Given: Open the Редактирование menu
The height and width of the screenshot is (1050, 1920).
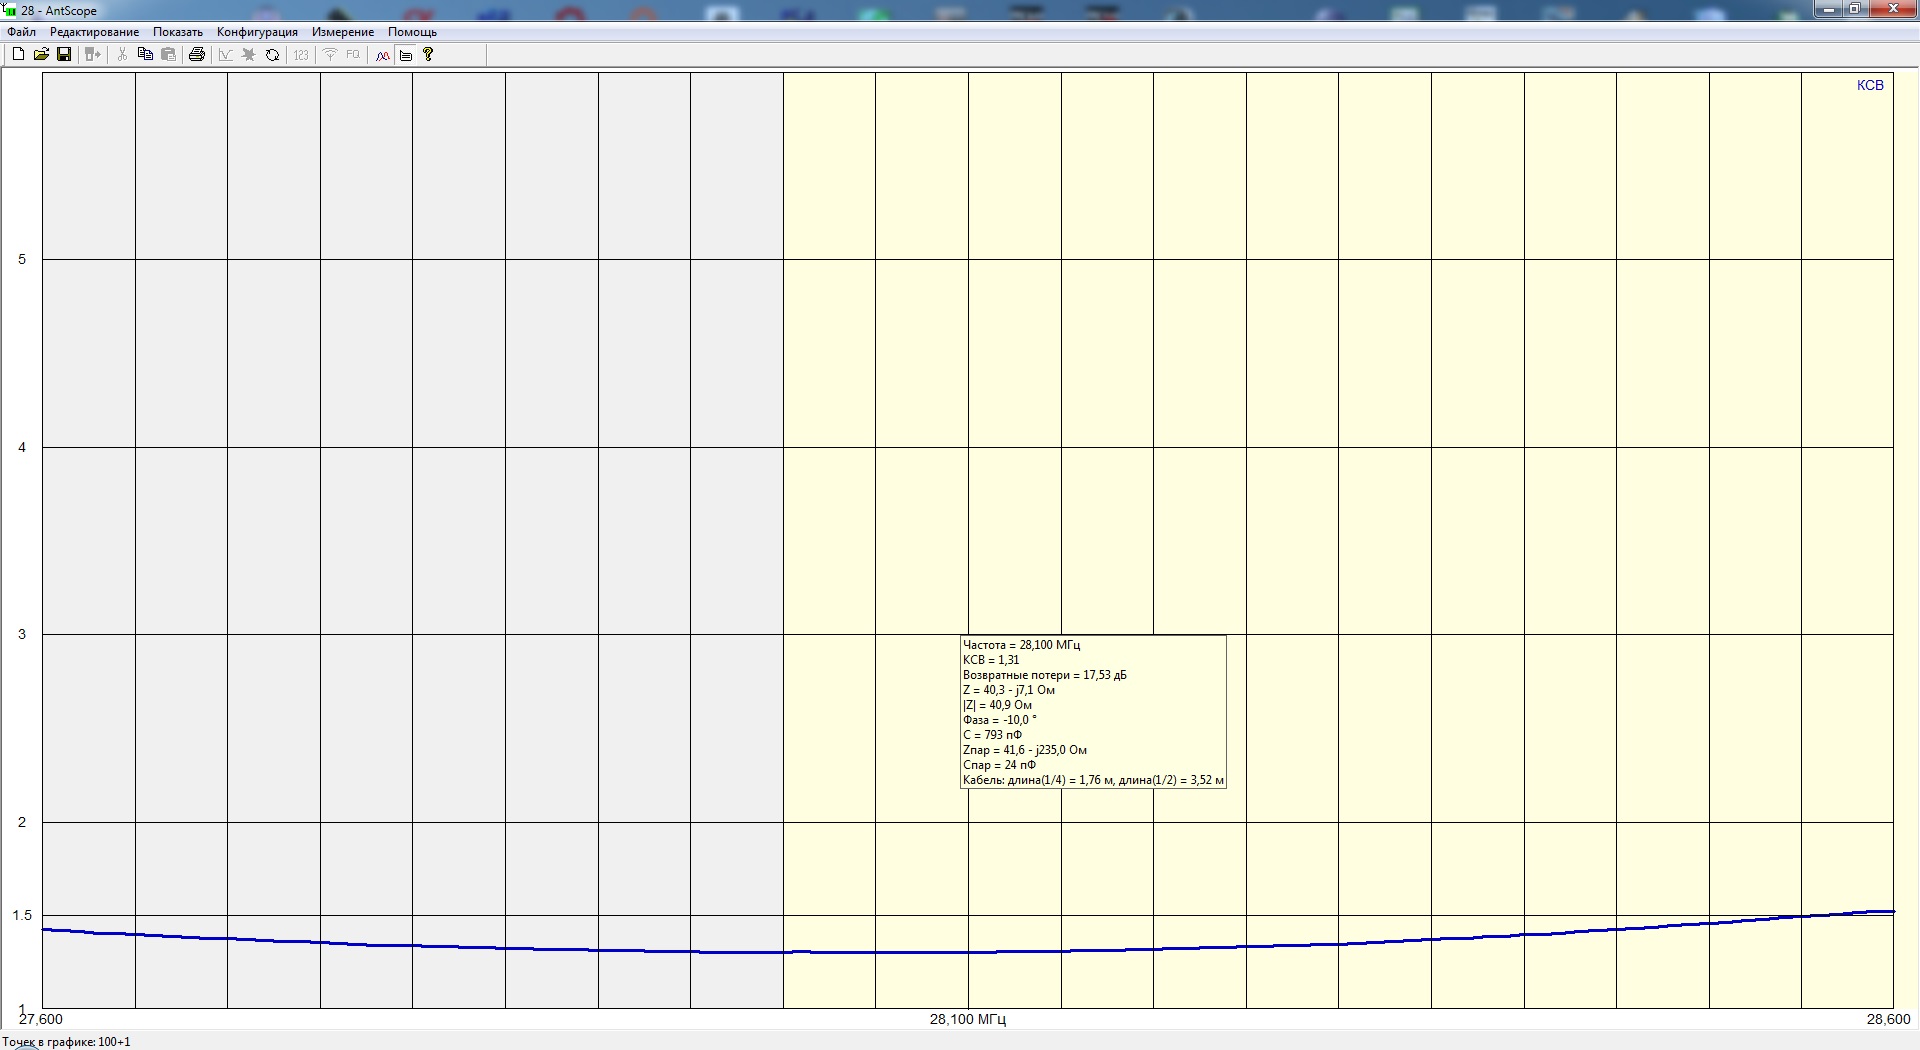Looking at the screenshot, I should click(x=94, y=32).
